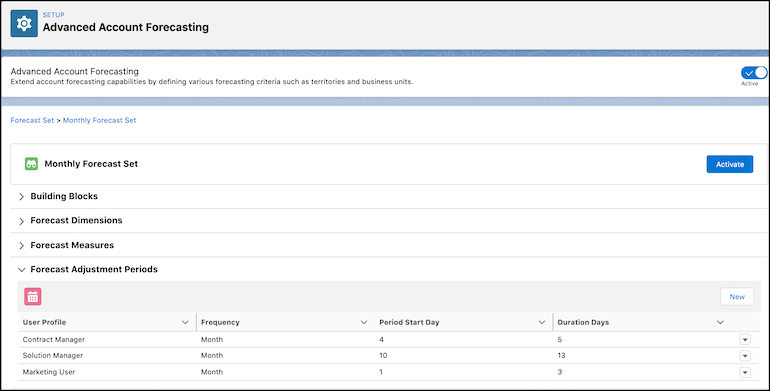Viewport: 770px width, 391px height.
Task: Select the Solution Manager profile cell
Action: tap(53, 356)
